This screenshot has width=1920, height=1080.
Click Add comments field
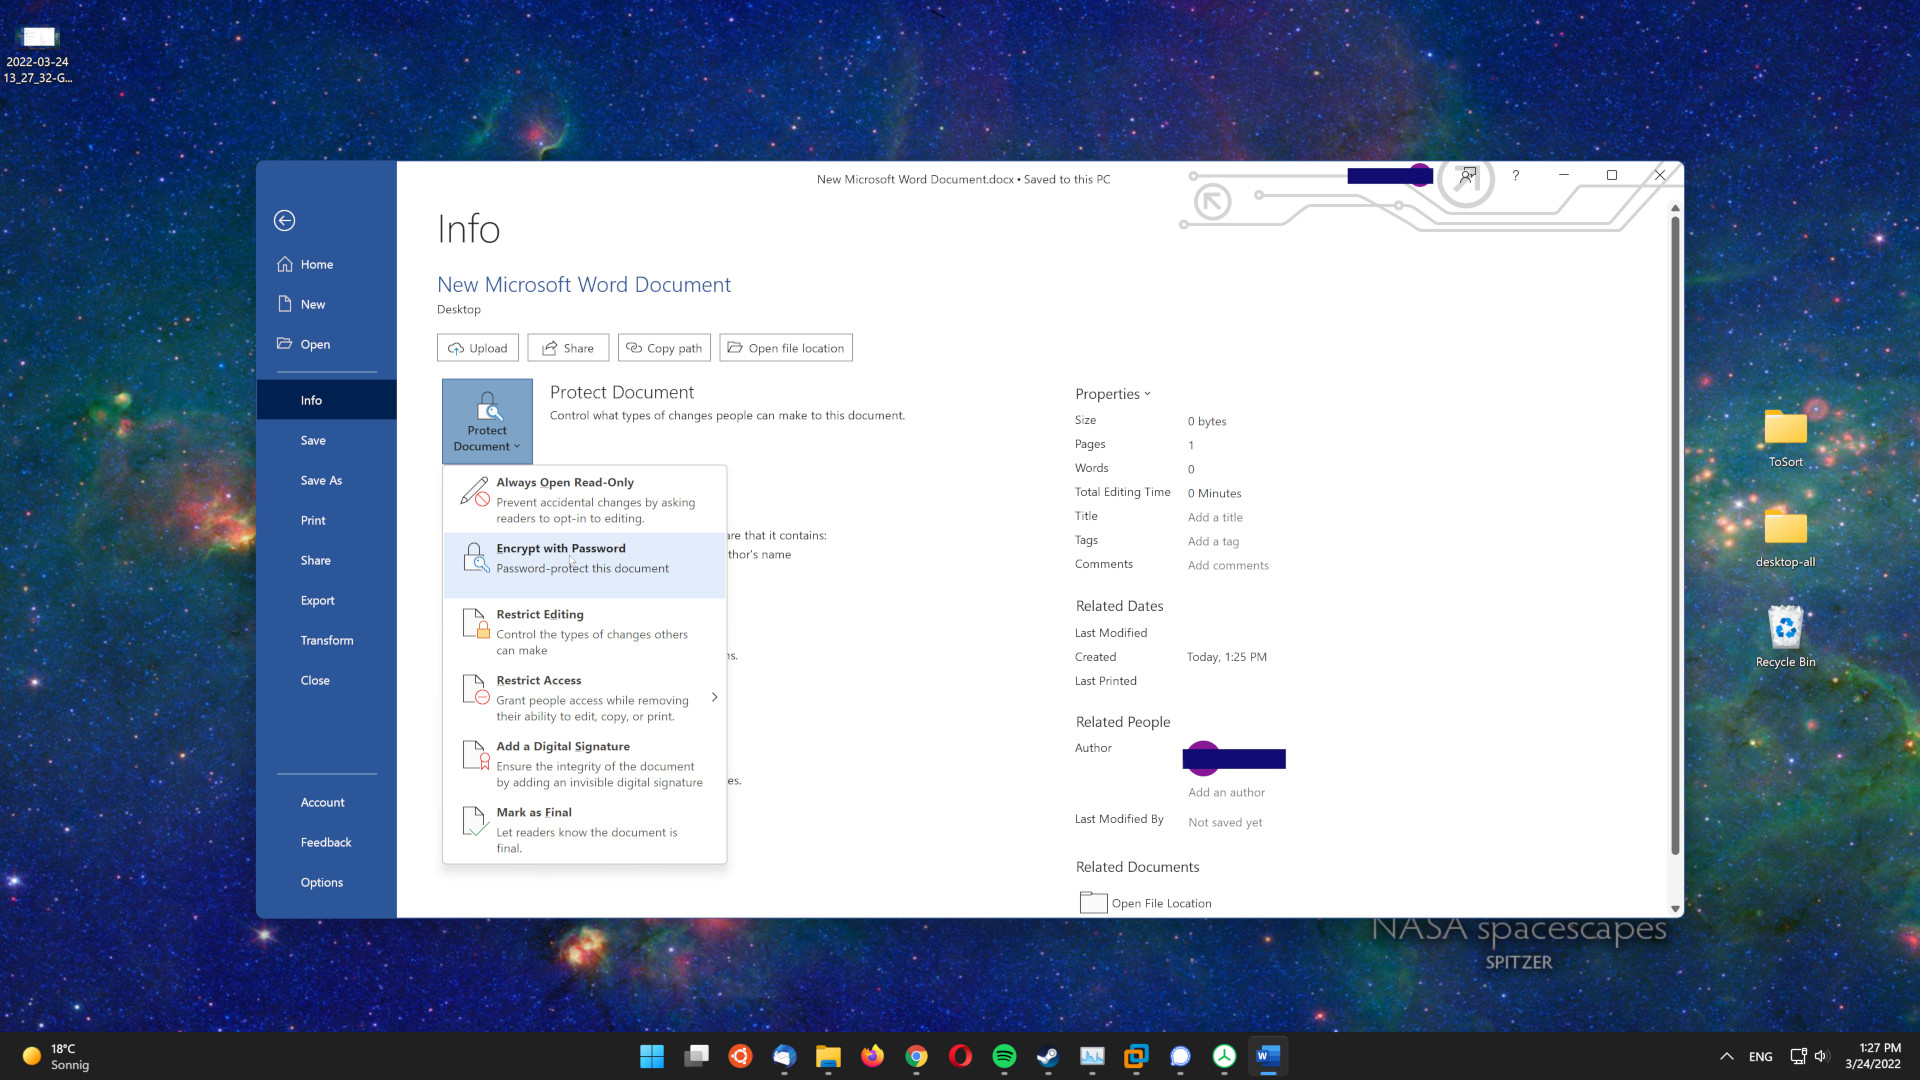[x=1228, y=565]
